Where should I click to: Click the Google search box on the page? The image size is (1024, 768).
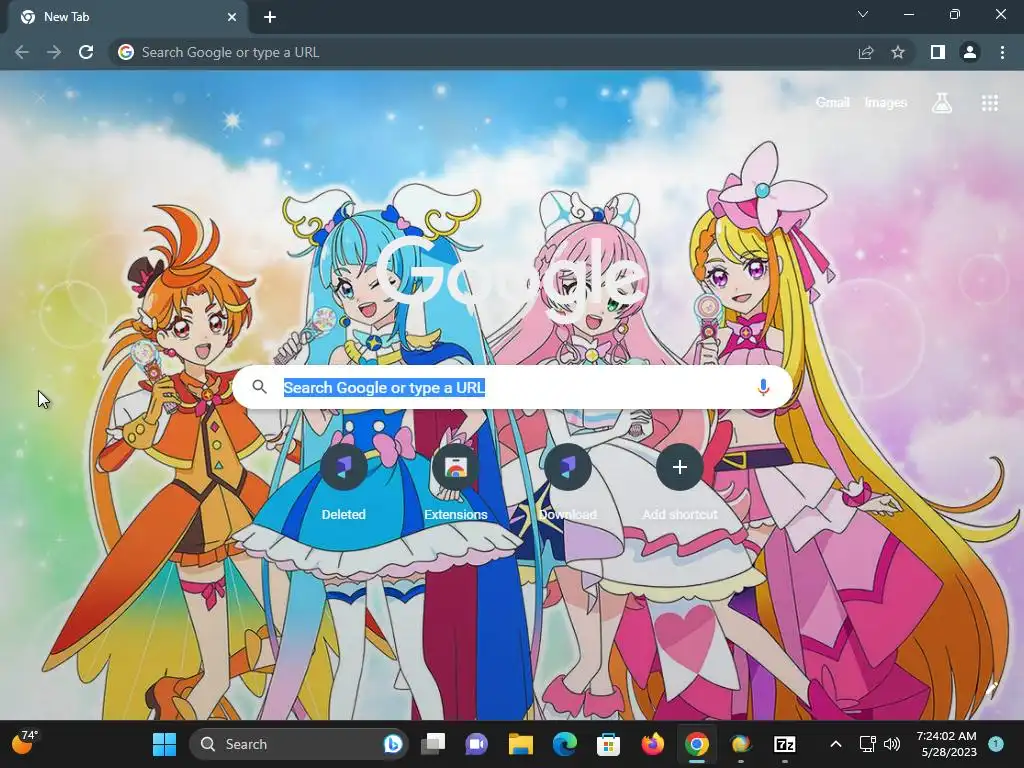point(513,387)
